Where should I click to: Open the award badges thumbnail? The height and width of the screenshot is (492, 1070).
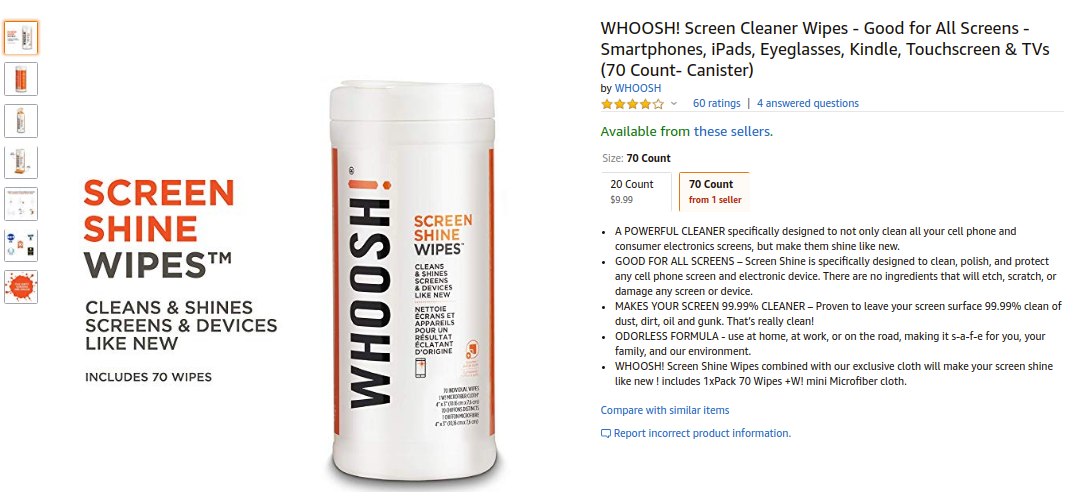point(20,246)
